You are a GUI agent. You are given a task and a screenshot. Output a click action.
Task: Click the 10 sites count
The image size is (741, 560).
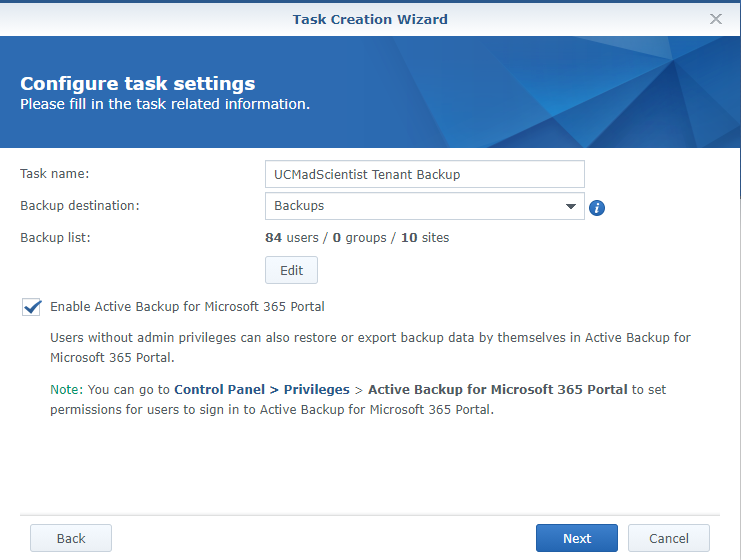point(425,238)
